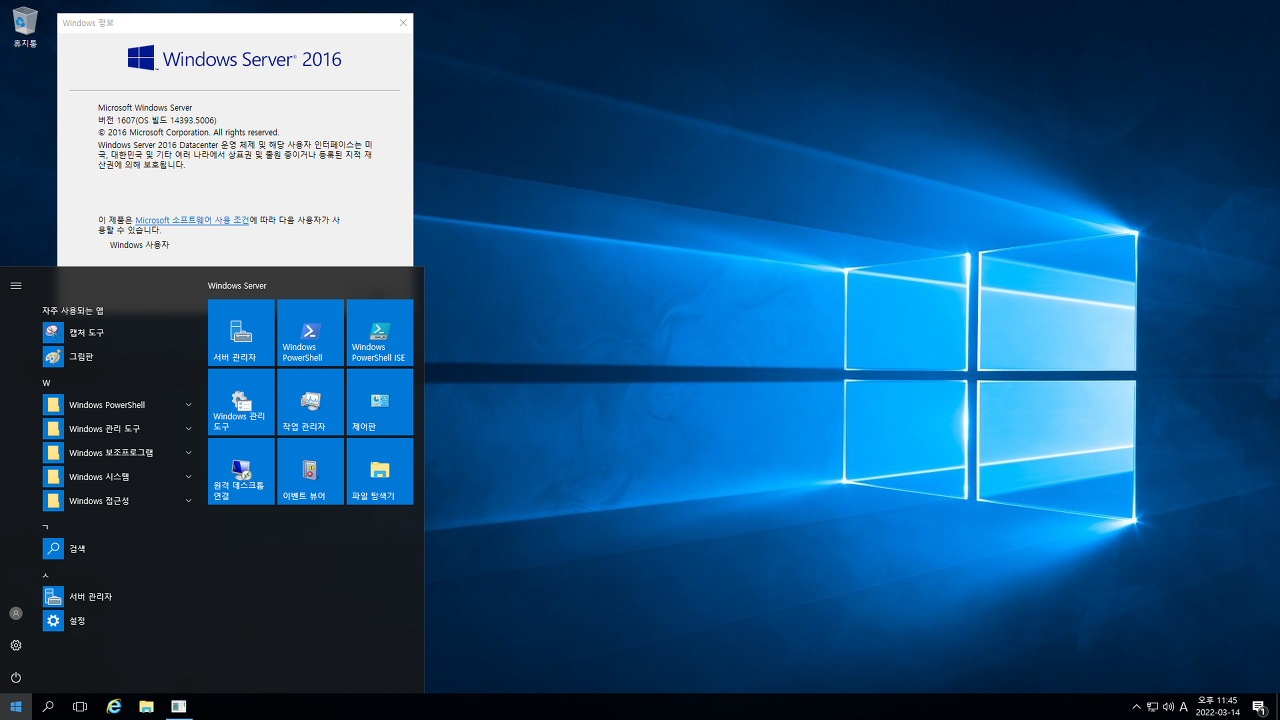Image resolution: width=1280 pixels, height=720 pixels.
Task: Click the ㅅ letter header in app list
Action: point(45,575)
